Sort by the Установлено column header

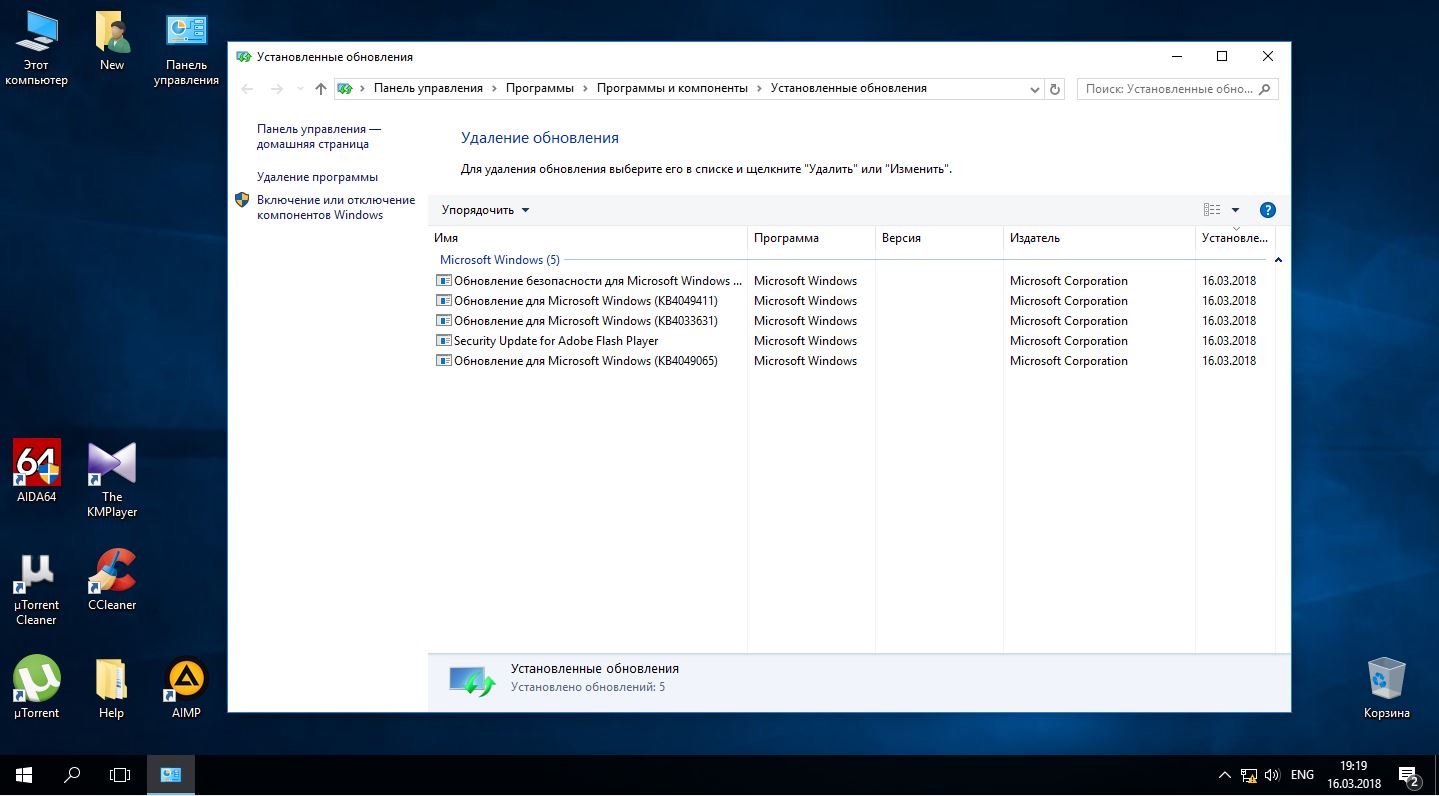coord(1235,238)
